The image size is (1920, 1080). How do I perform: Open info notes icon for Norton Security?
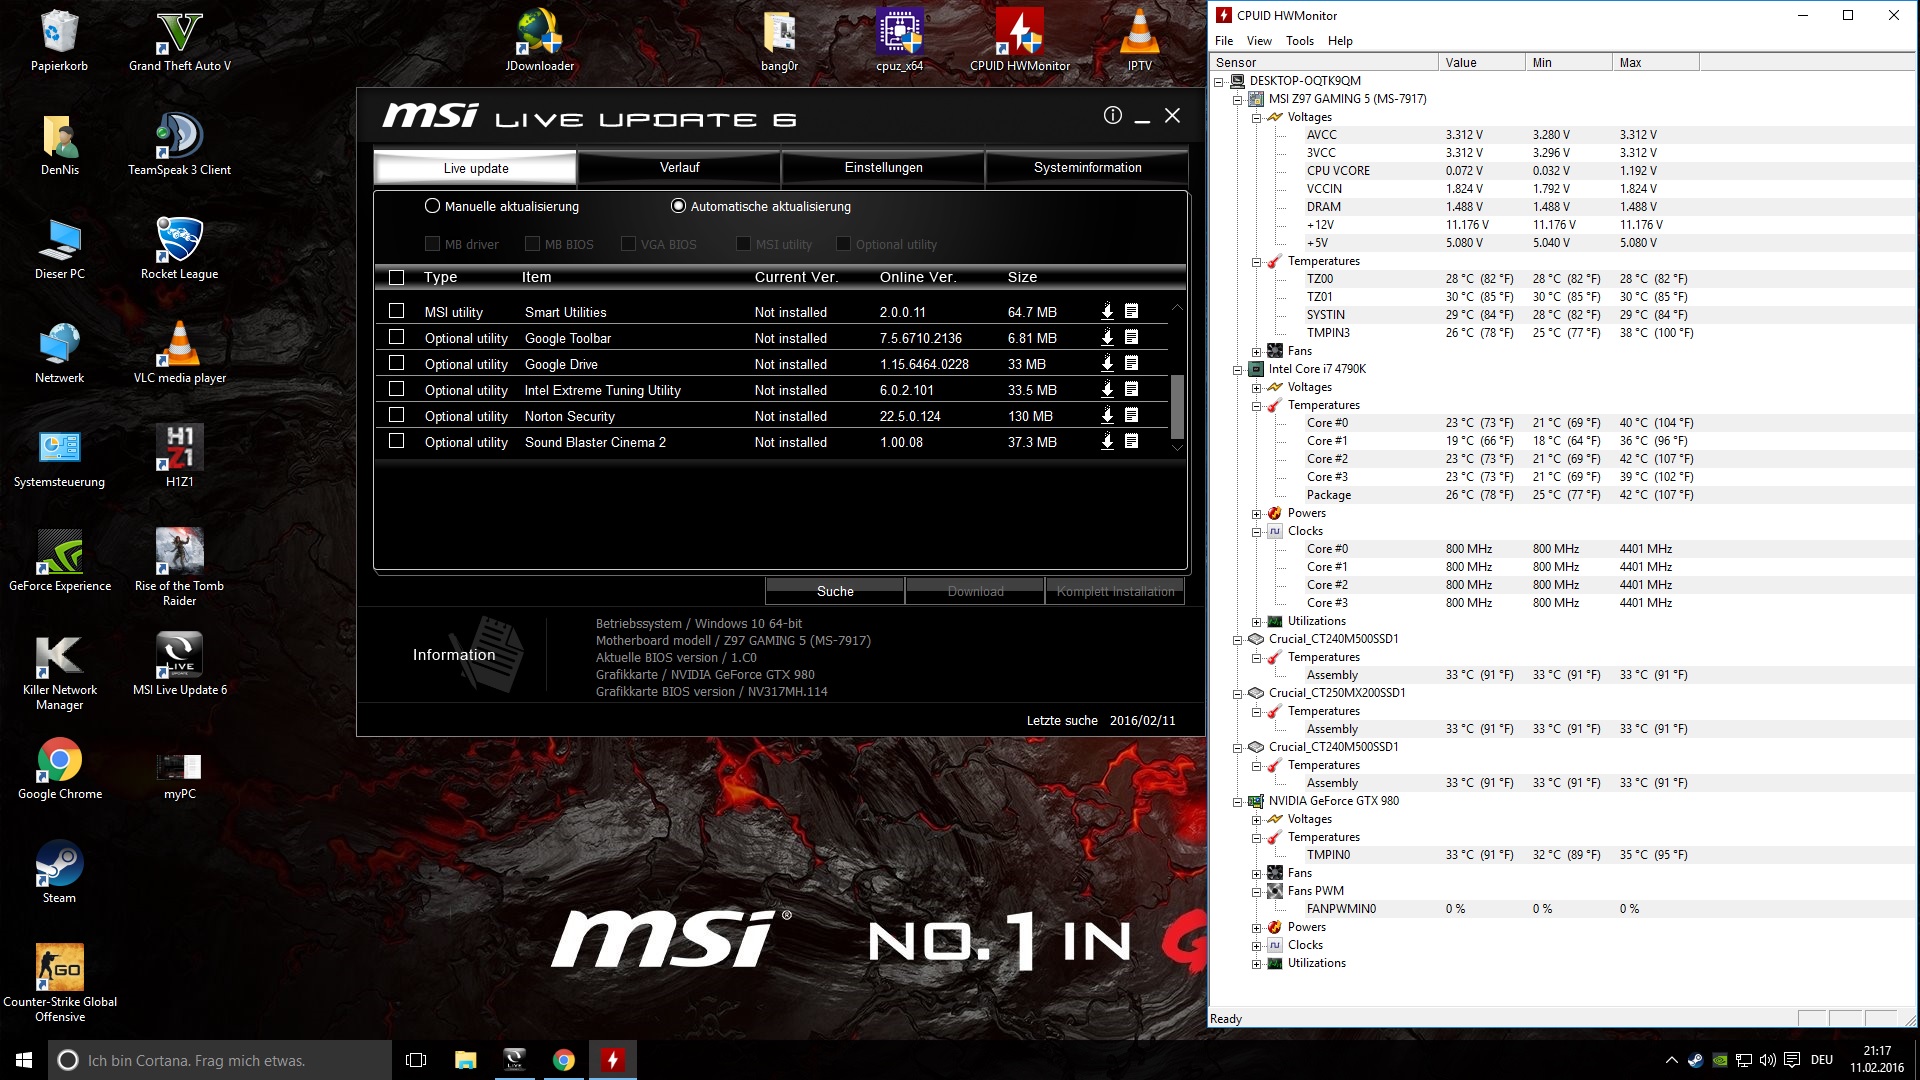tap(1131, 416)
